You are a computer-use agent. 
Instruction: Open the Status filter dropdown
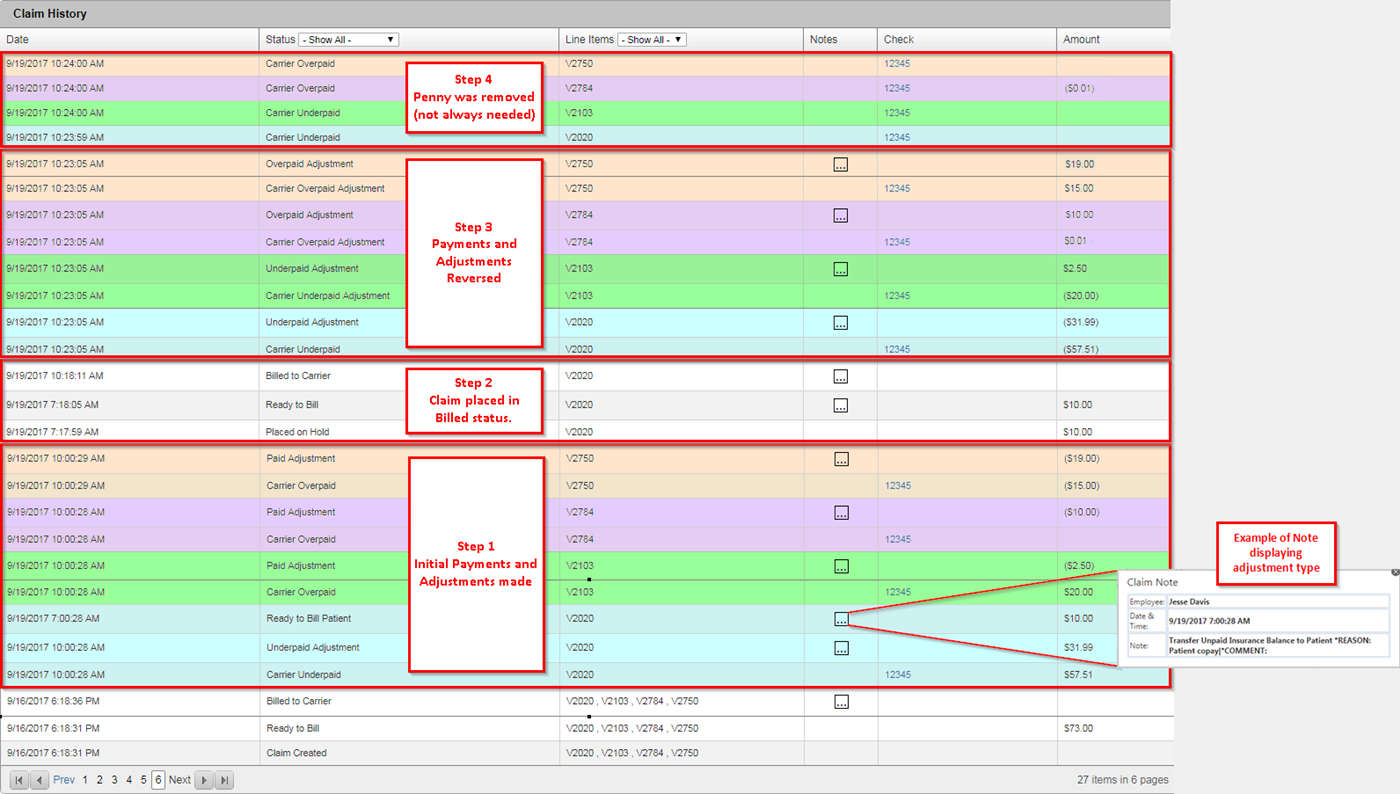tap(348, 40)
